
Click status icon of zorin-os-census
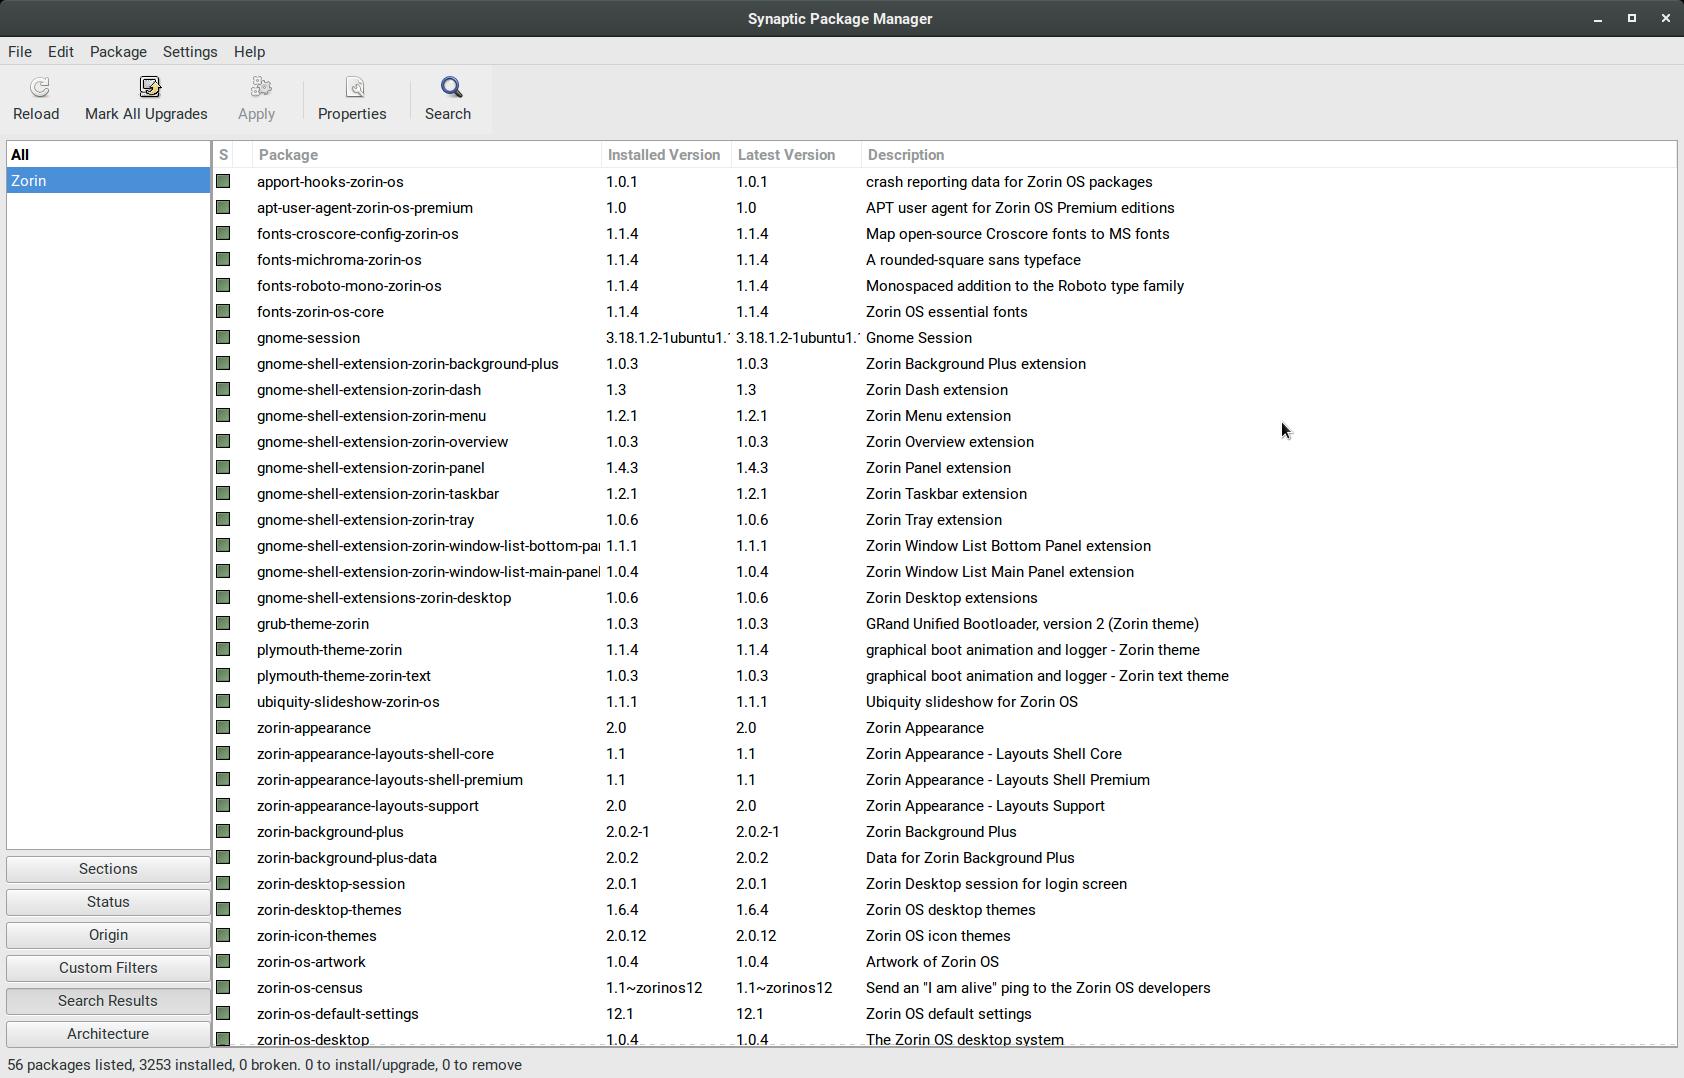point(224,988)
